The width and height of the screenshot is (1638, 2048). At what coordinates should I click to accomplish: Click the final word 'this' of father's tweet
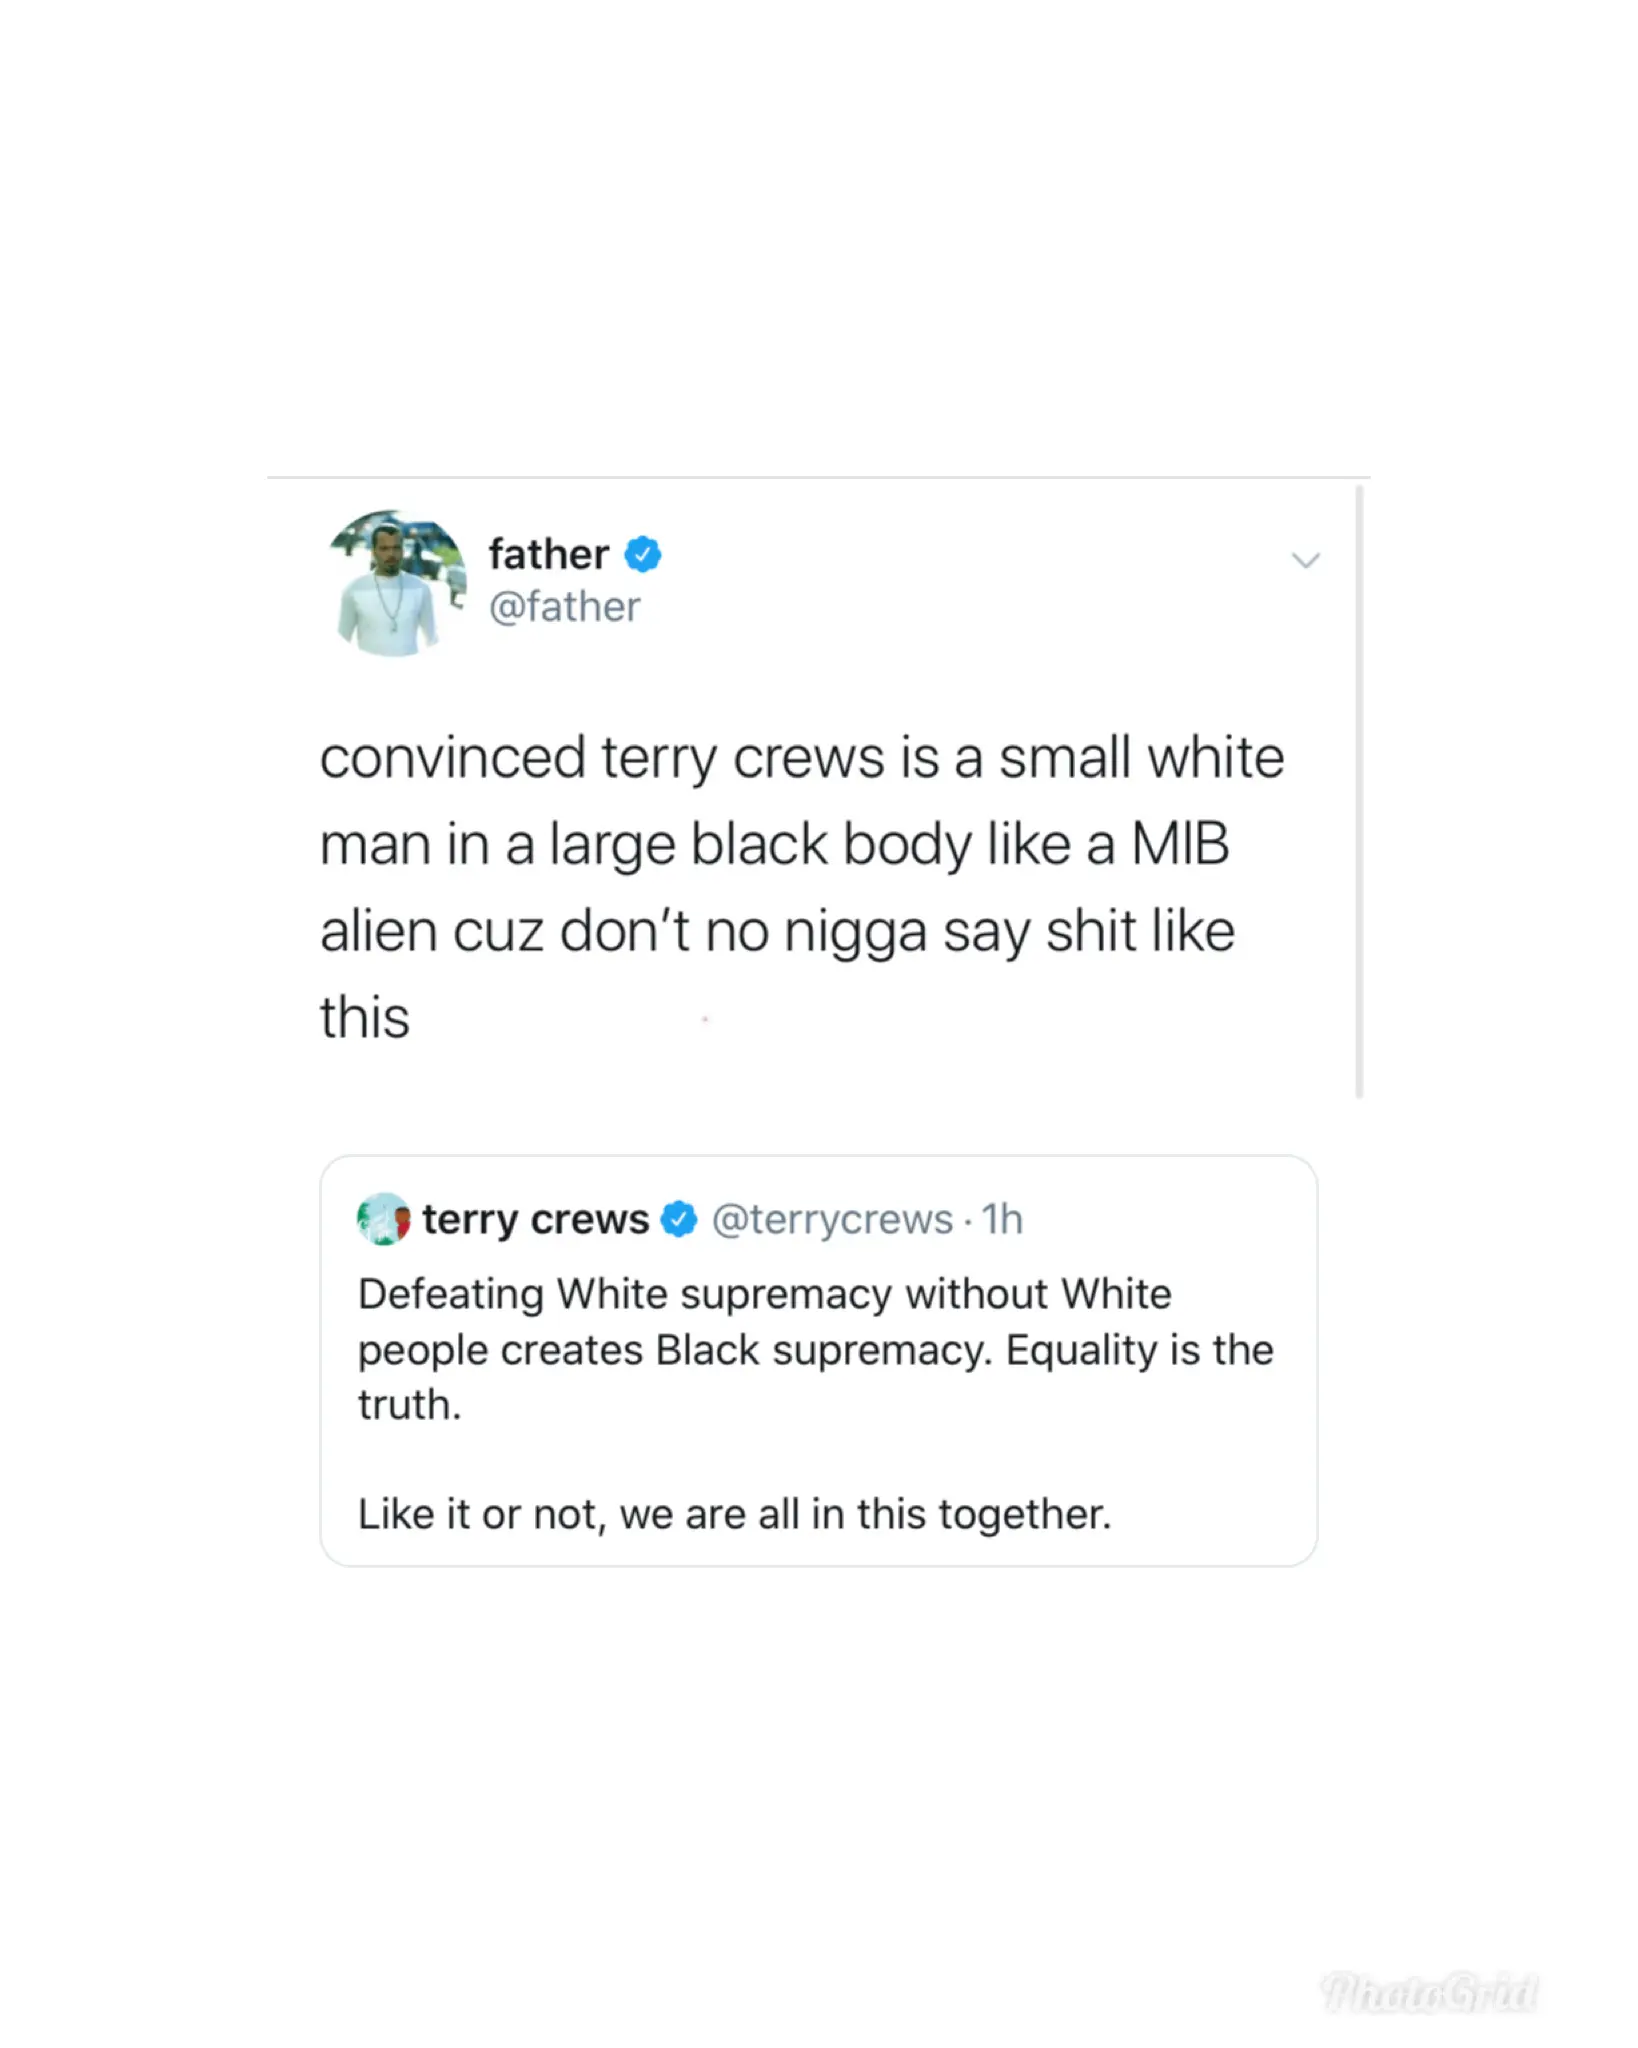coord(365,1017)
